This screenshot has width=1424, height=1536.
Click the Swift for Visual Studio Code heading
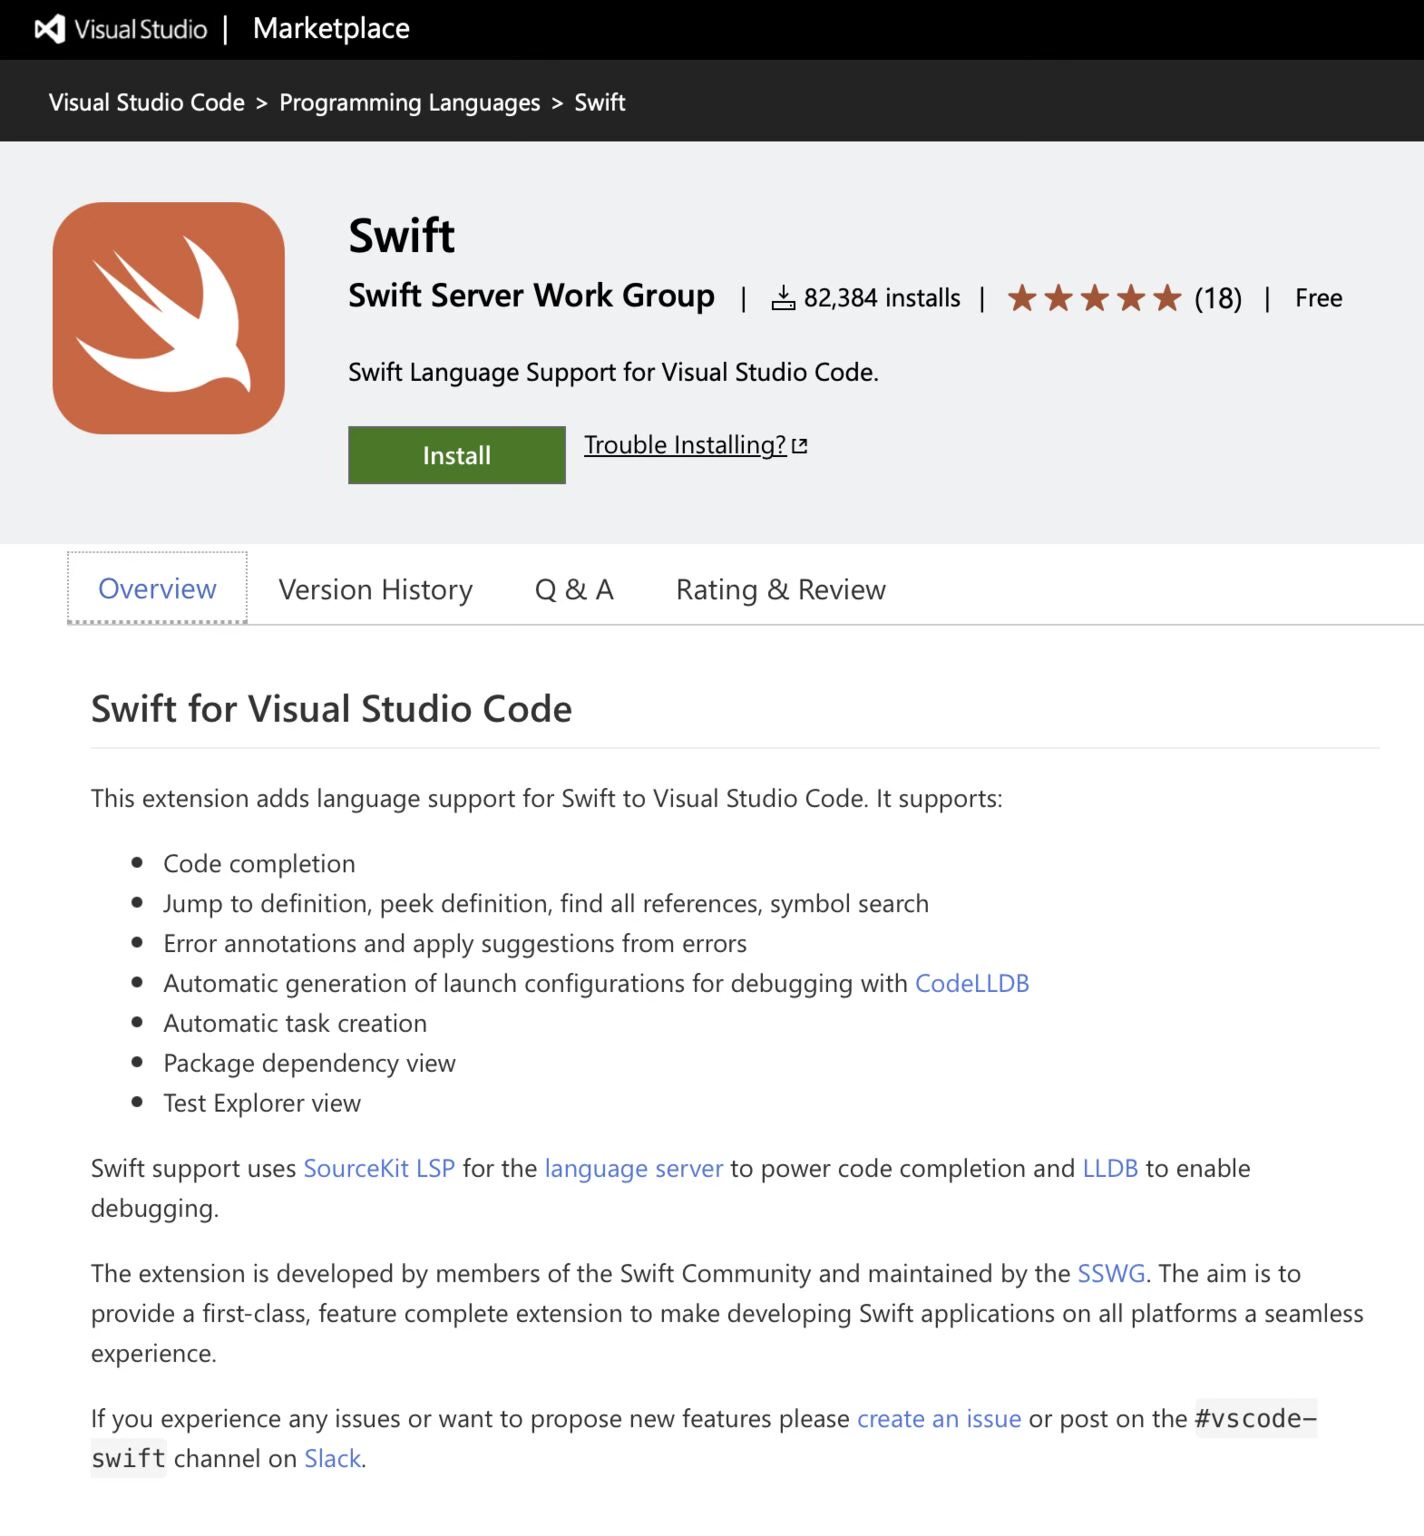331,708
